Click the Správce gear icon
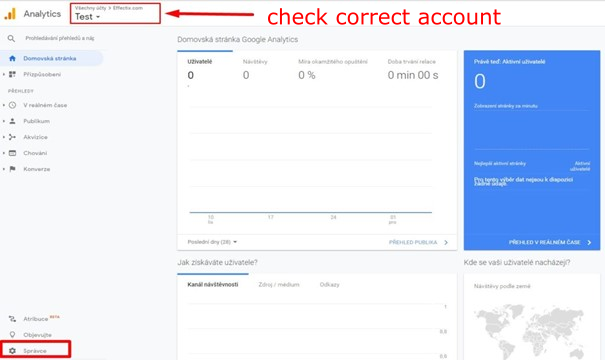 pyautogui.click(x=12, y=351)
